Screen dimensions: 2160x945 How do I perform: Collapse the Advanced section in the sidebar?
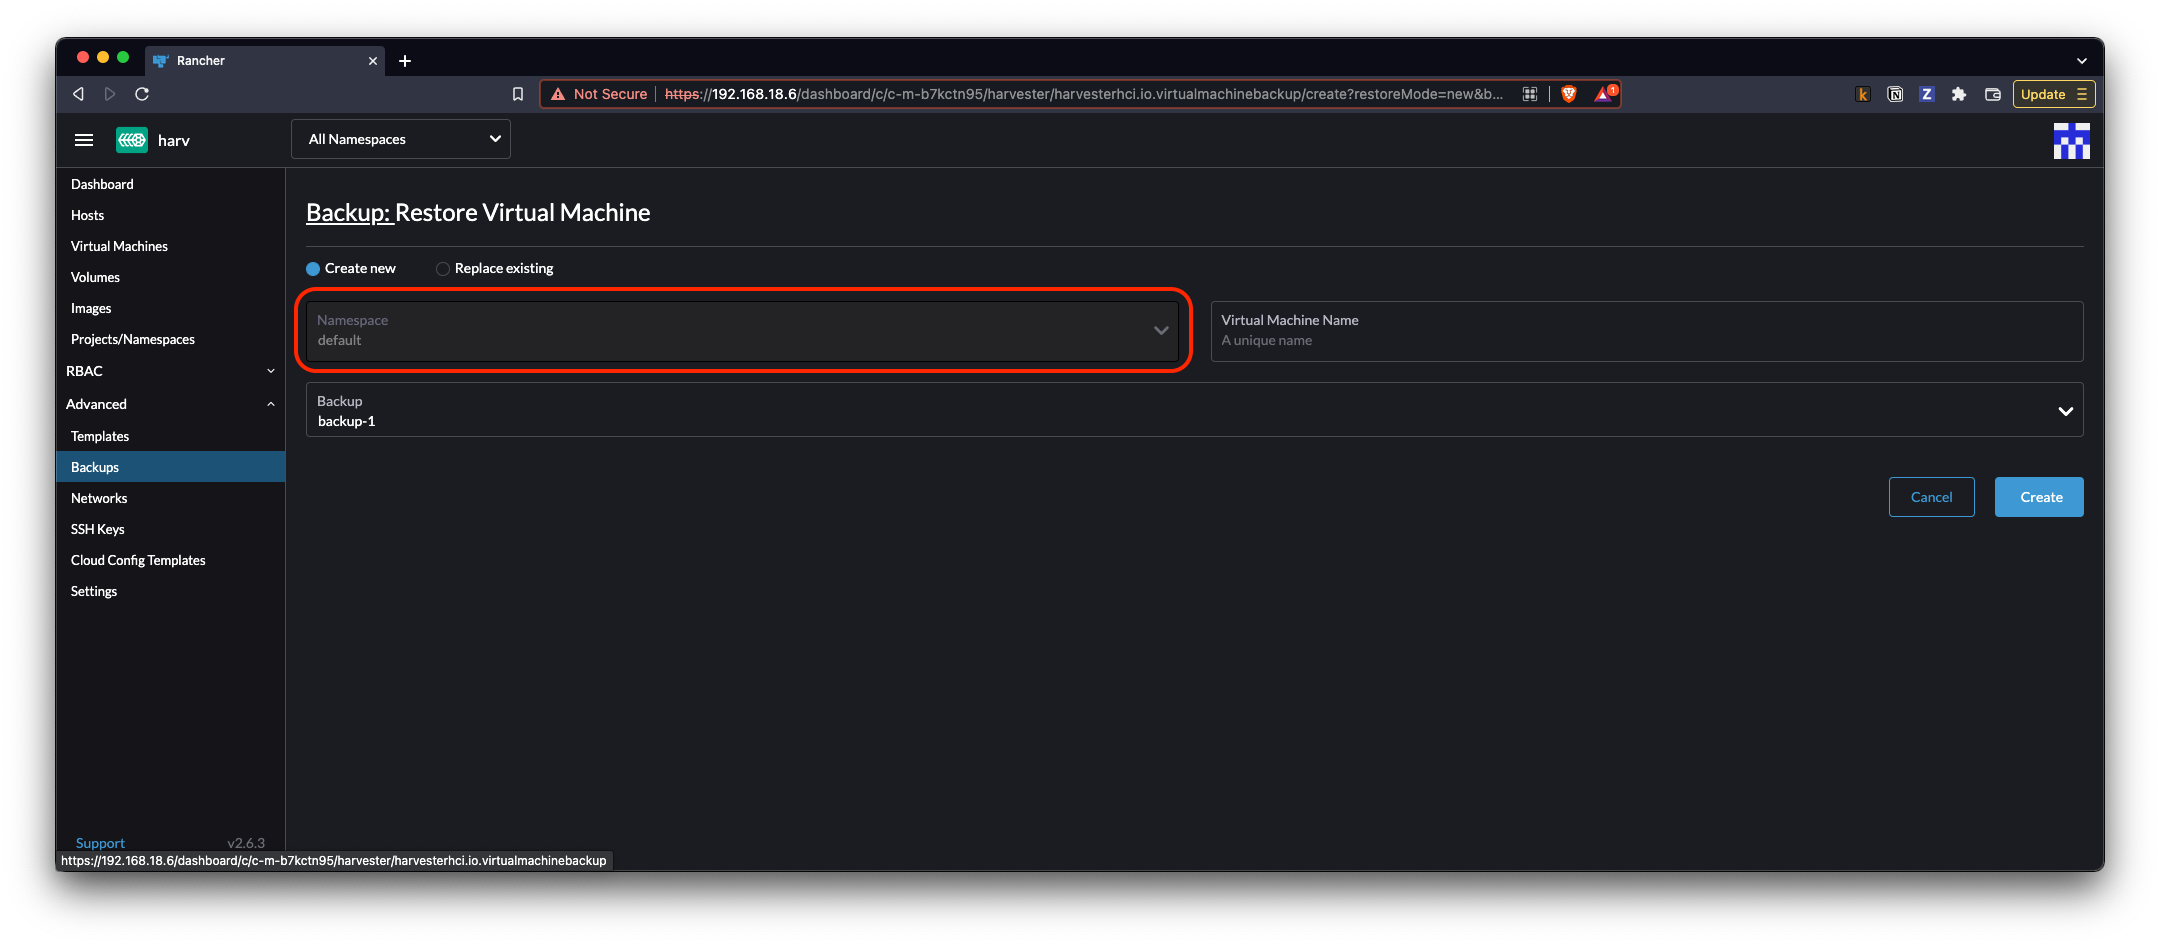(x=270, y=404)
